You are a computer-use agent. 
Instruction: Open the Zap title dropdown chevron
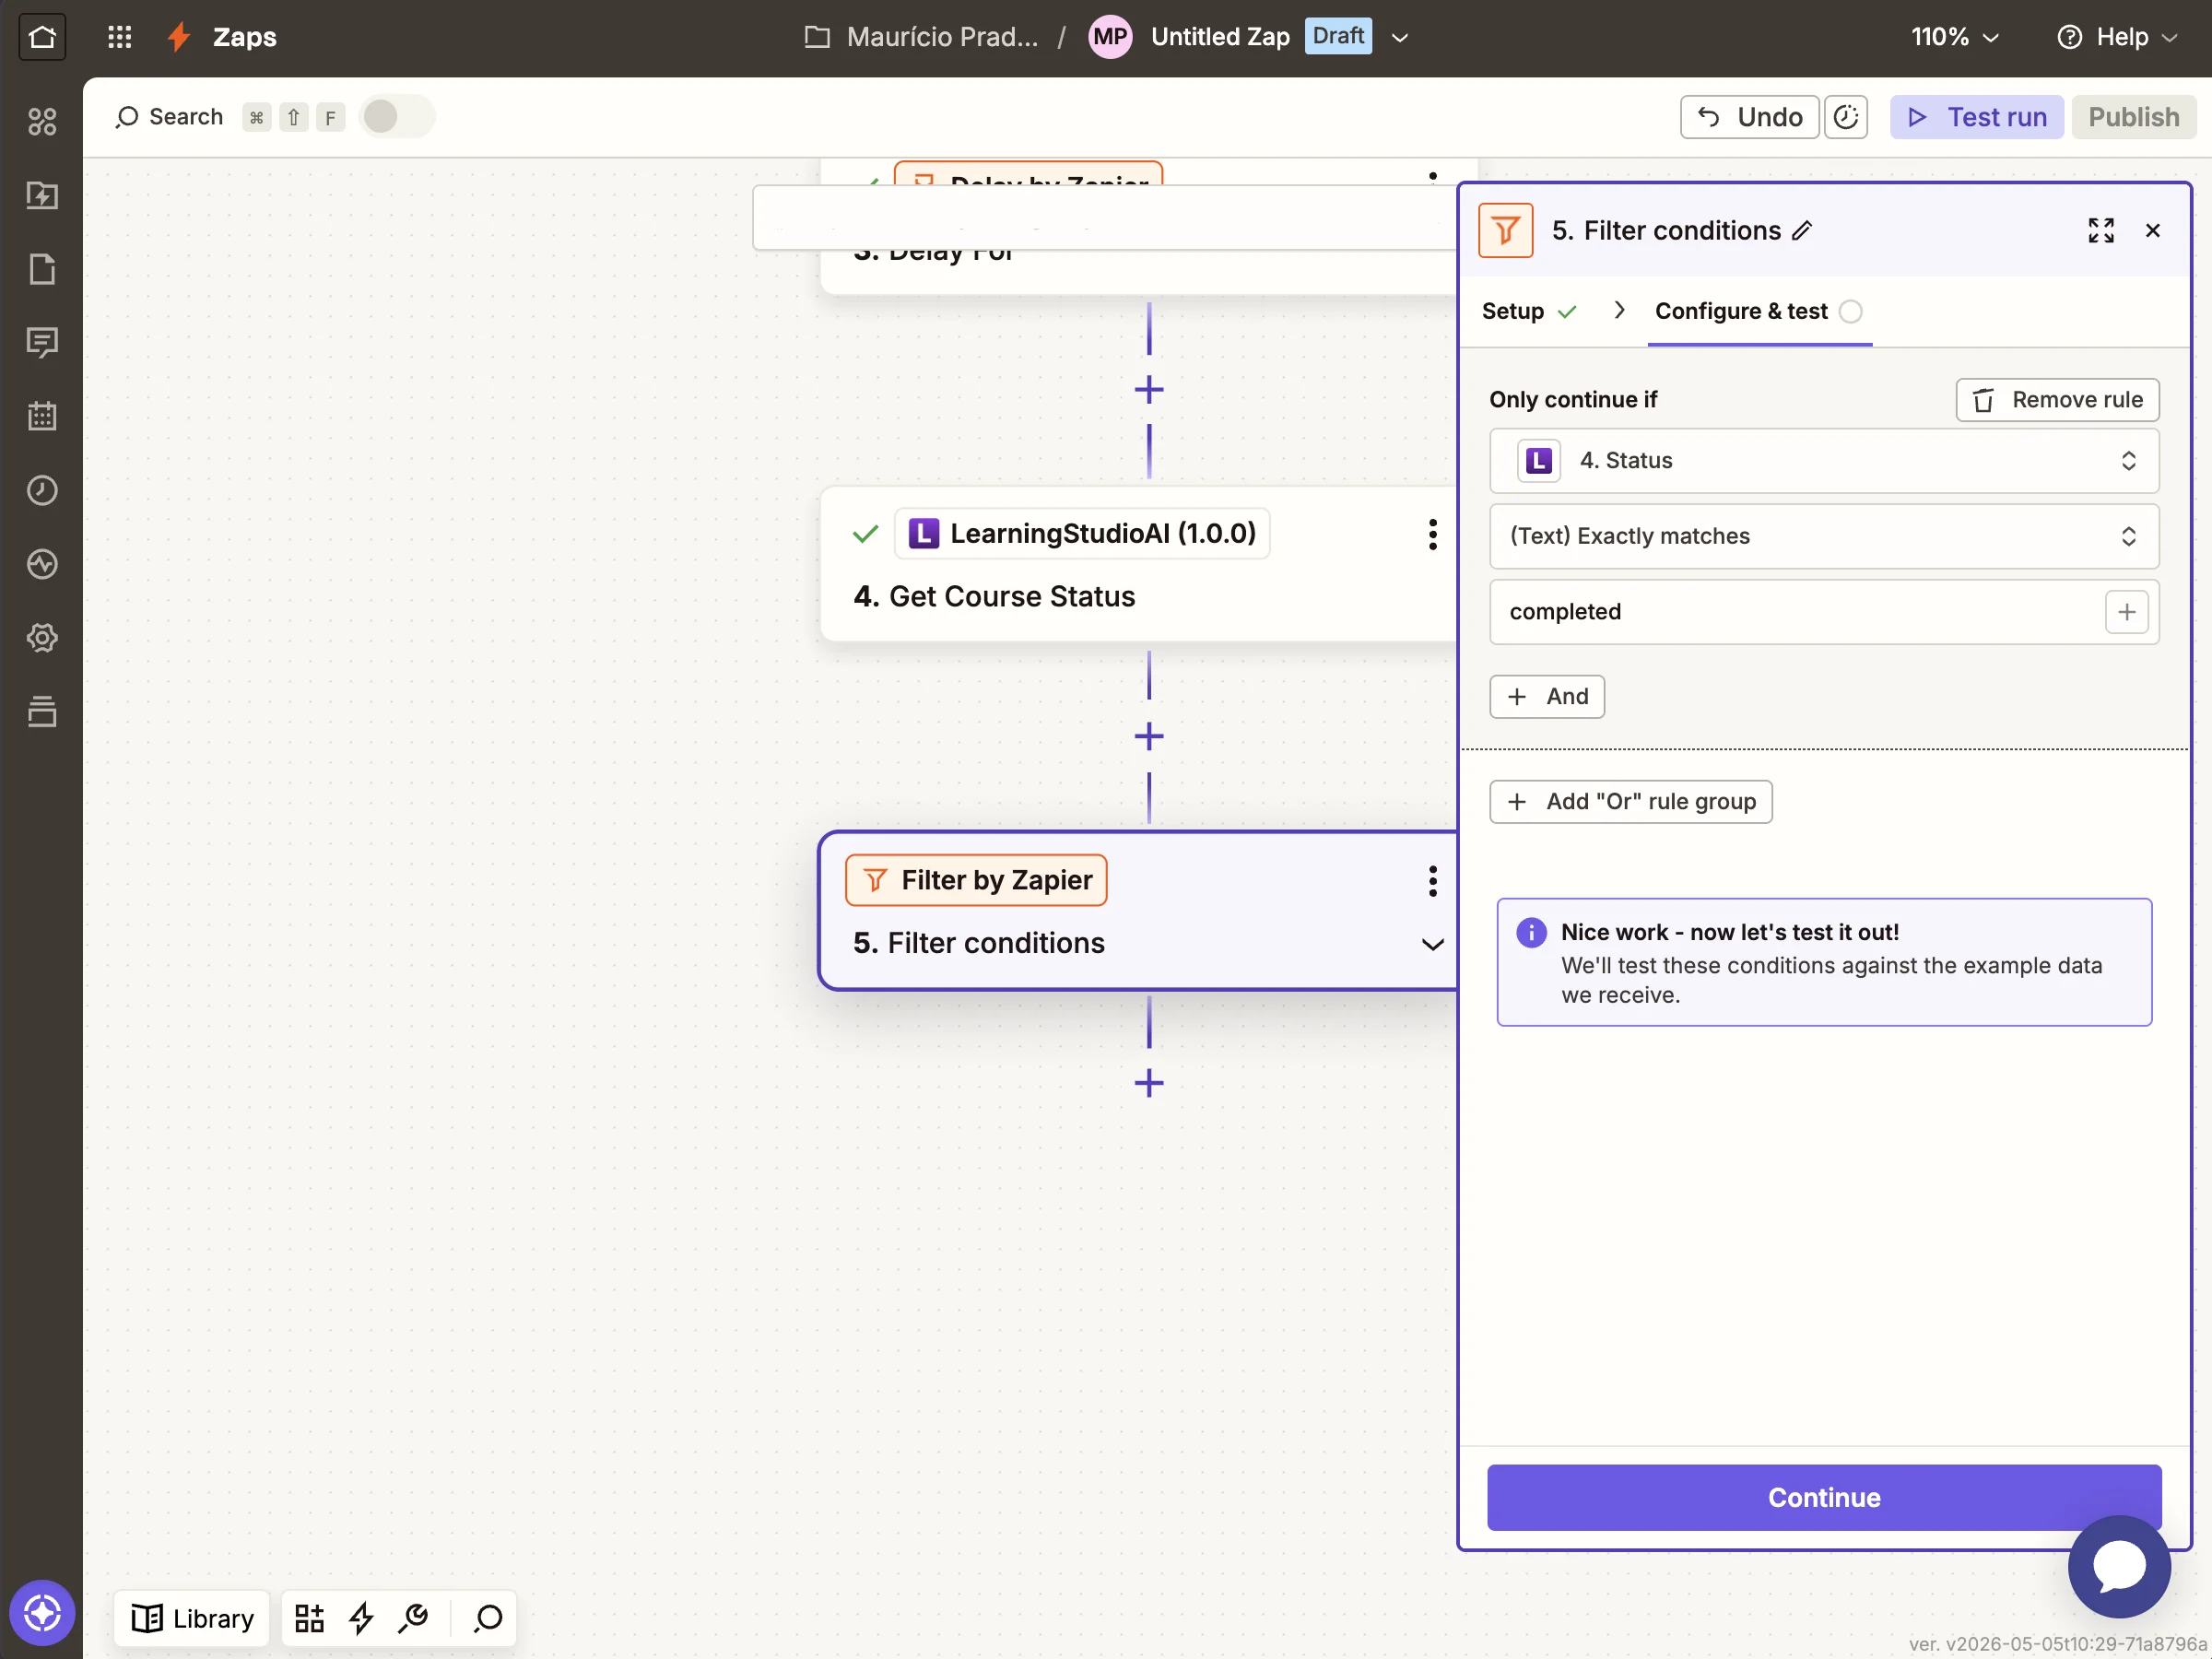coord(1400,37)
